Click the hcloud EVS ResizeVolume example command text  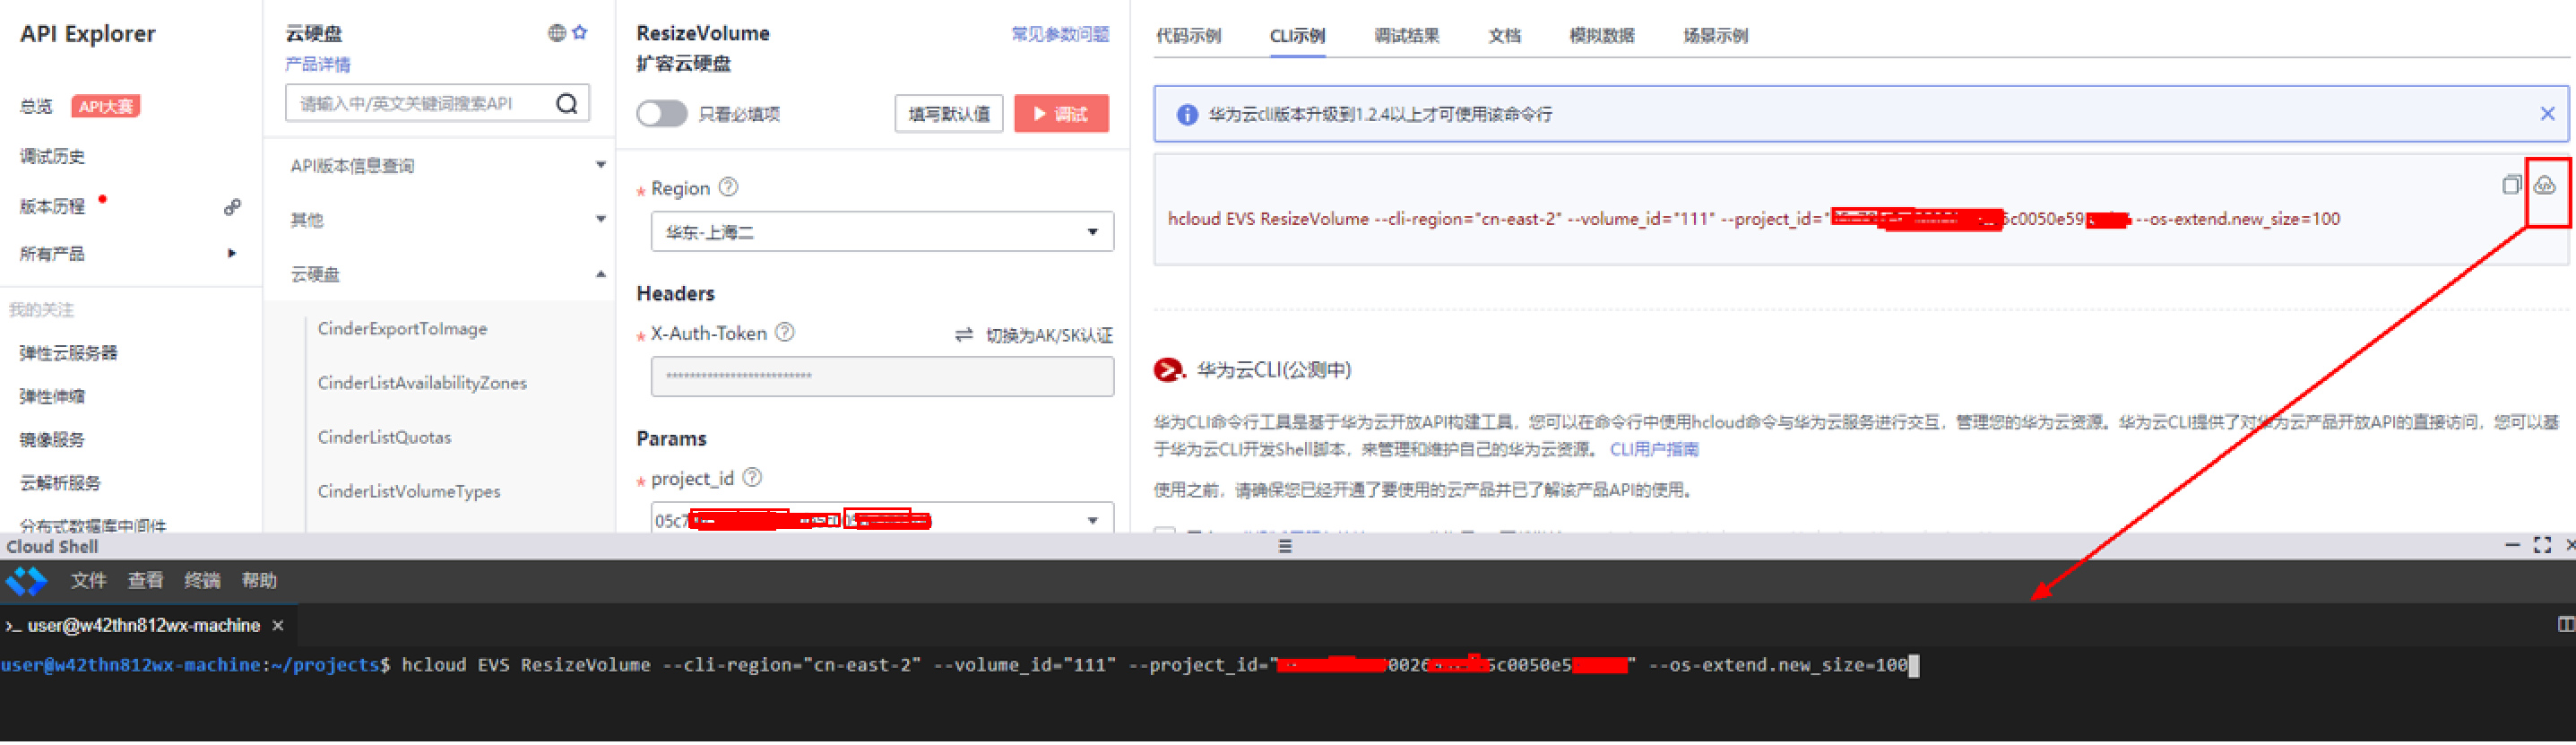coord(1754,219)
